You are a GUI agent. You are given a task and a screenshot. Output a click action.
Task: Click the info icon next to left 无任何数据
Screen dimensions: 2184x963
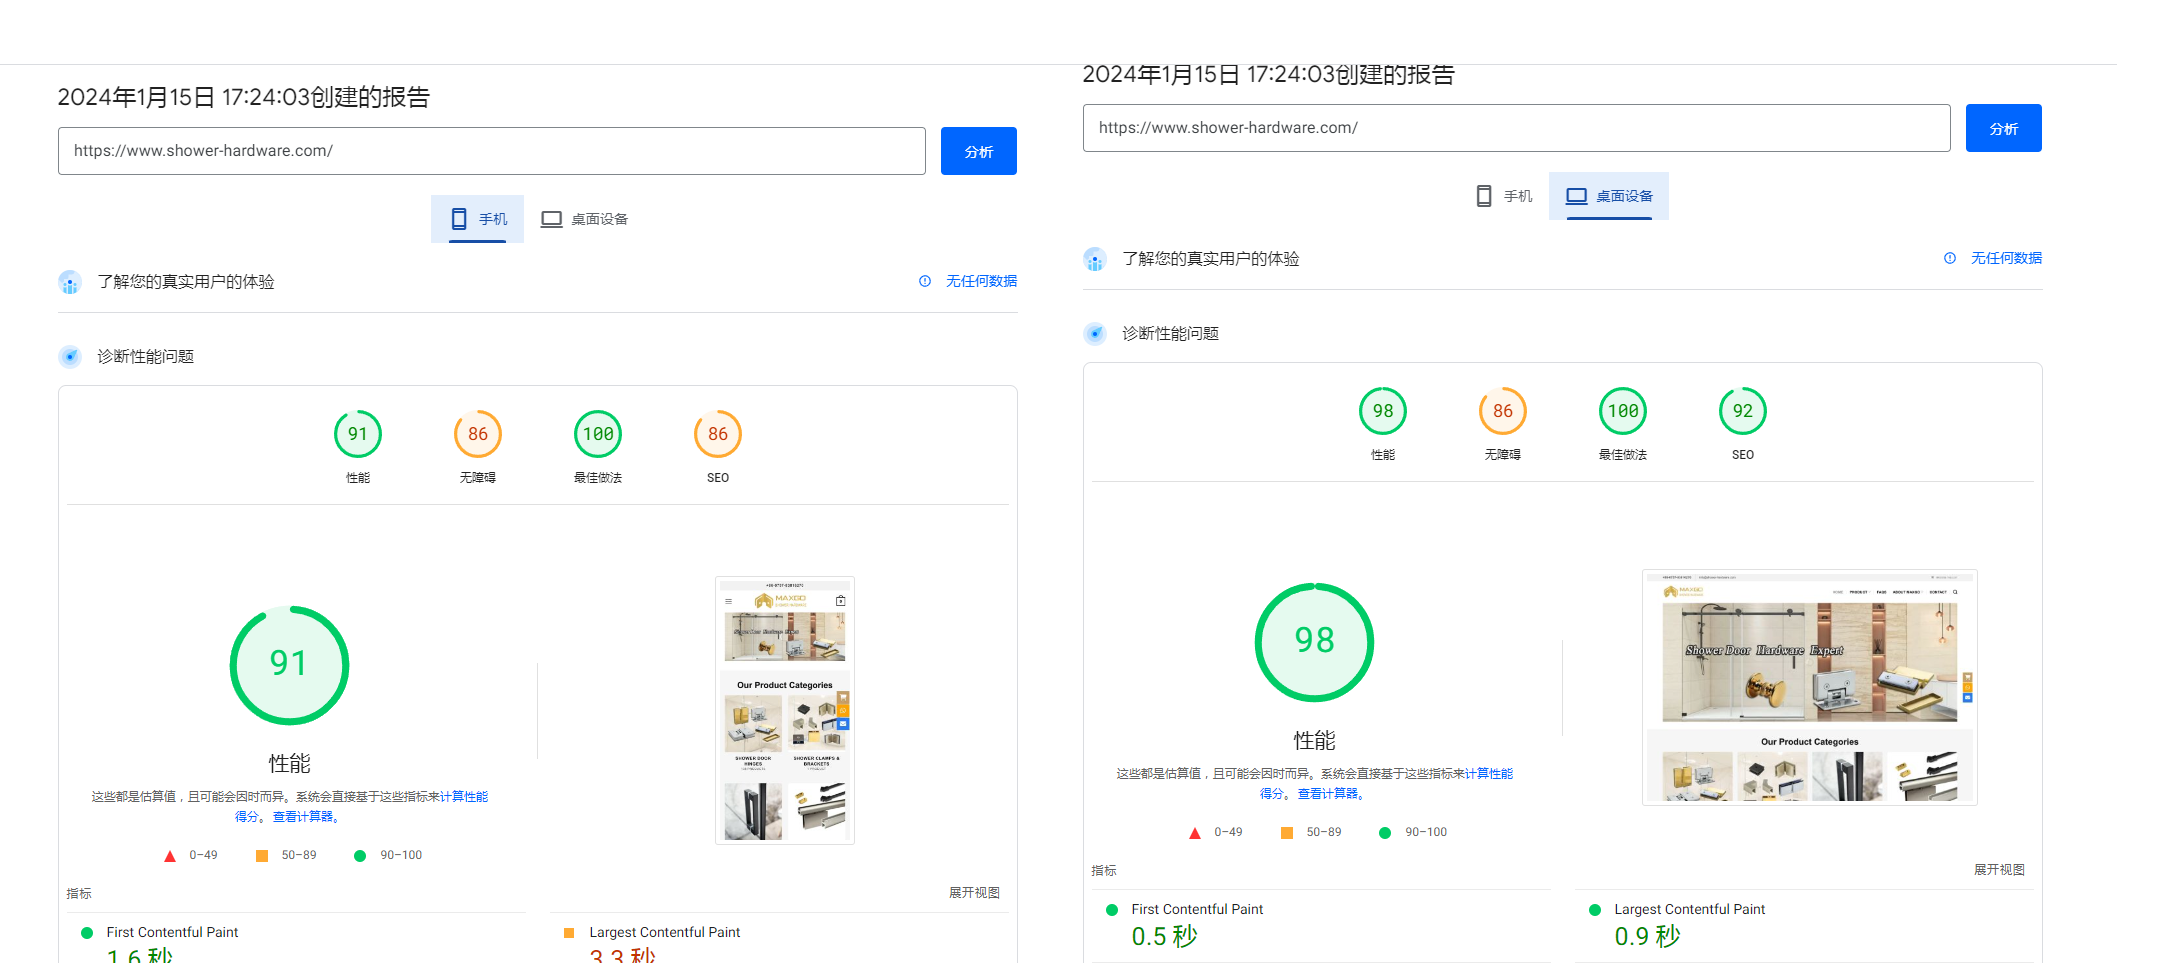(923, 281)
